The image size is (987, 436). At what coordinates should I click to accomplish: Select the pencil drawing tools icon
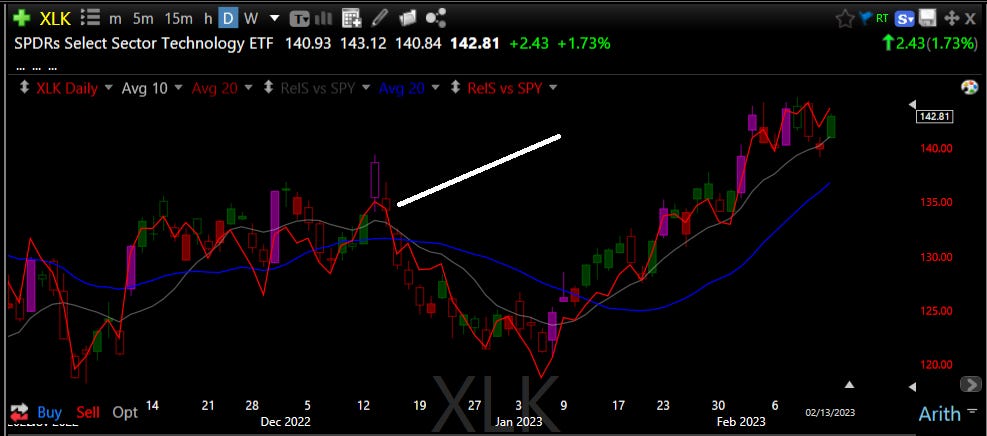(380, 18)
